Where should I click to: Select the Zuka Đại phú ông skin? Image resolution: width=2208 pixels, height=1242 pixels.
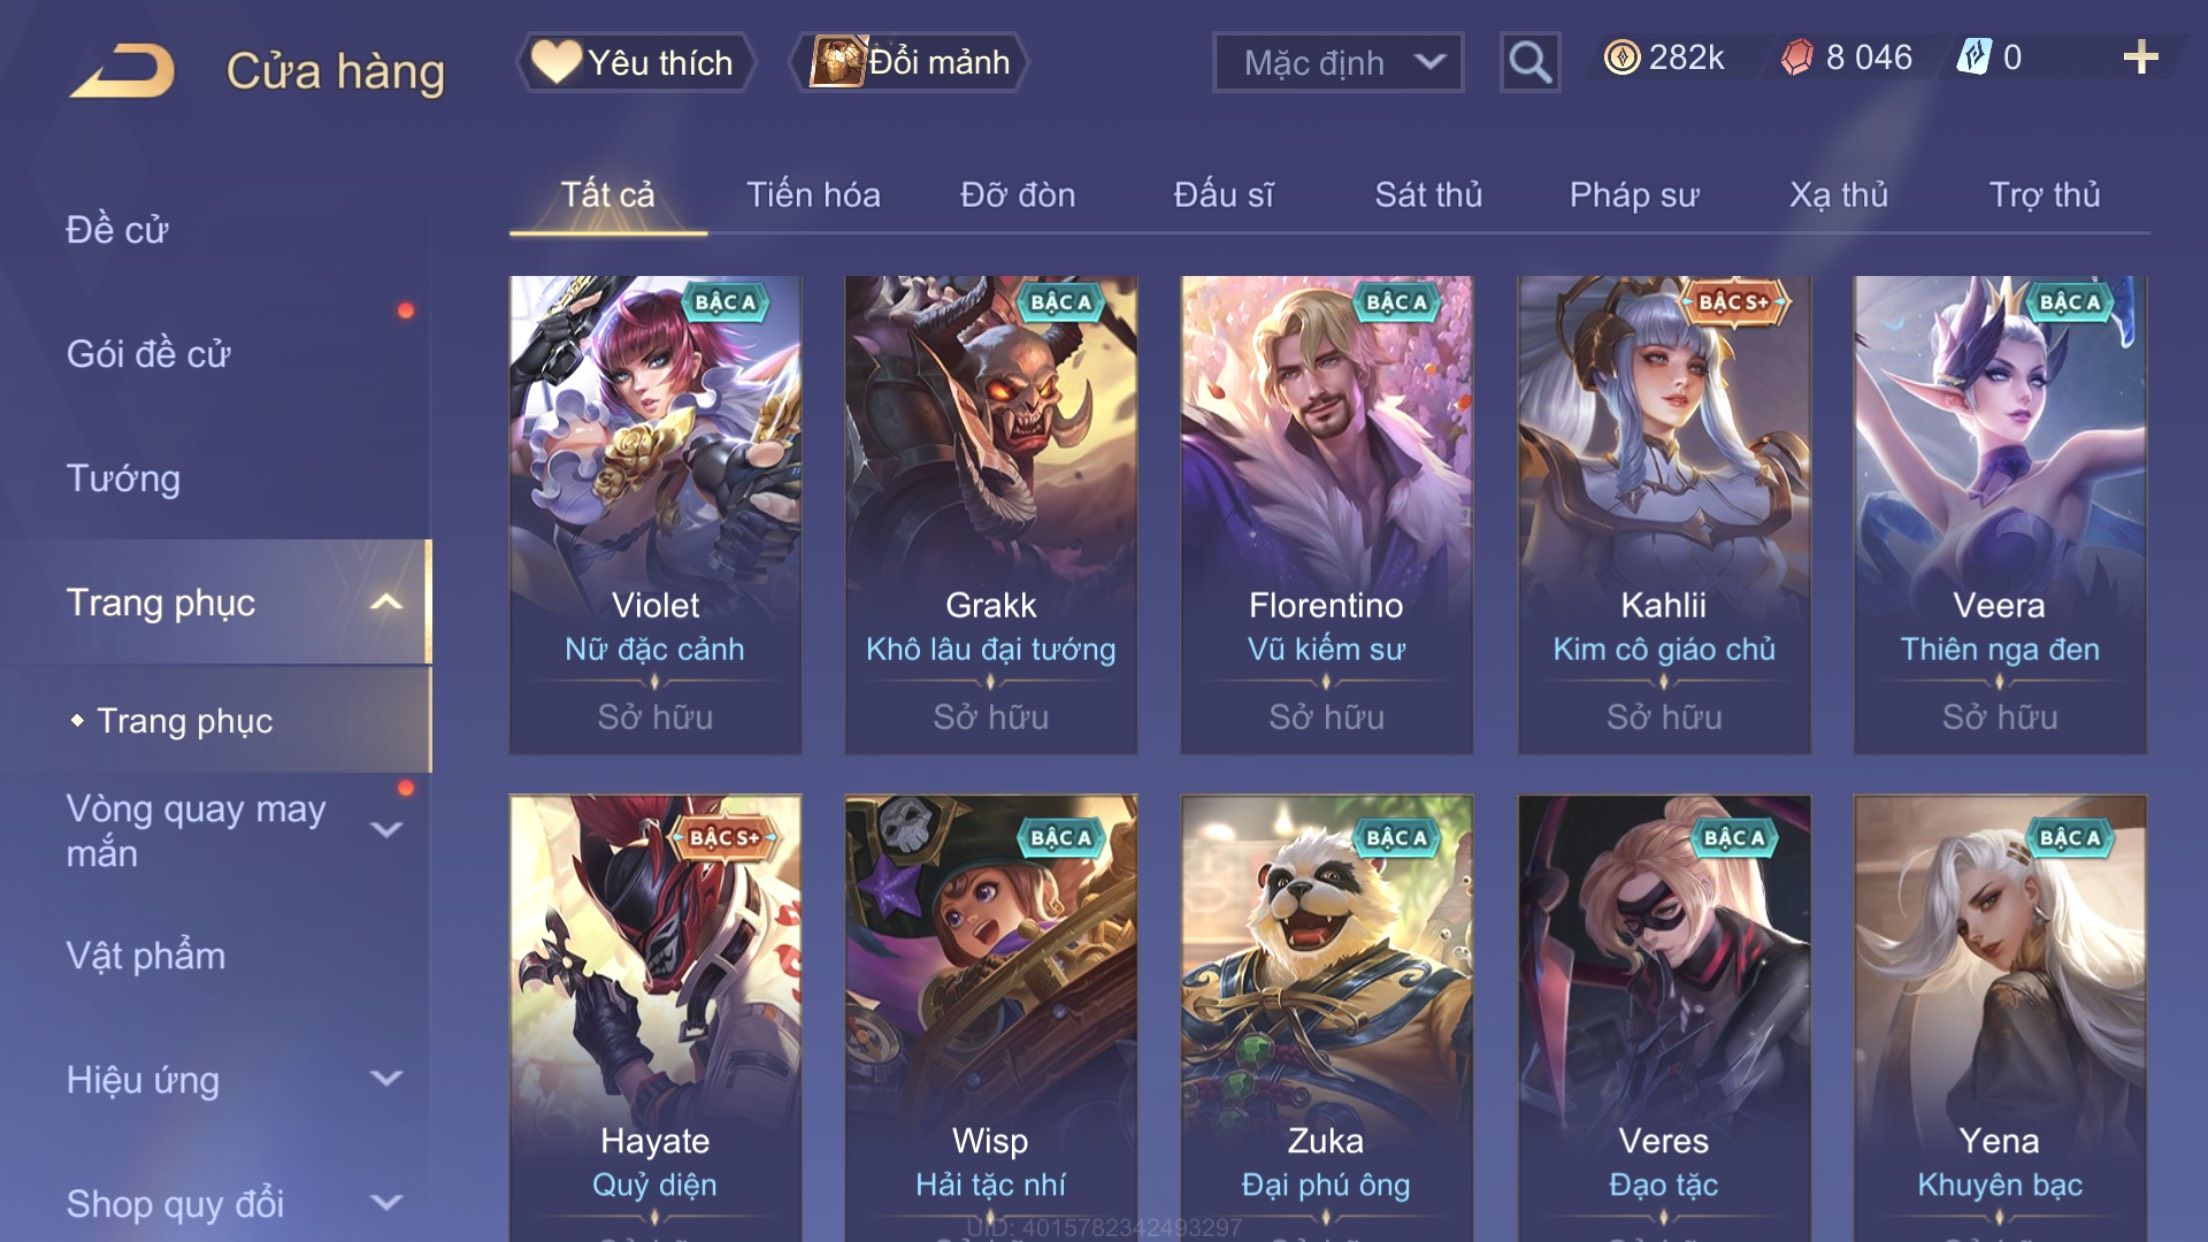click(1326, 1018)
